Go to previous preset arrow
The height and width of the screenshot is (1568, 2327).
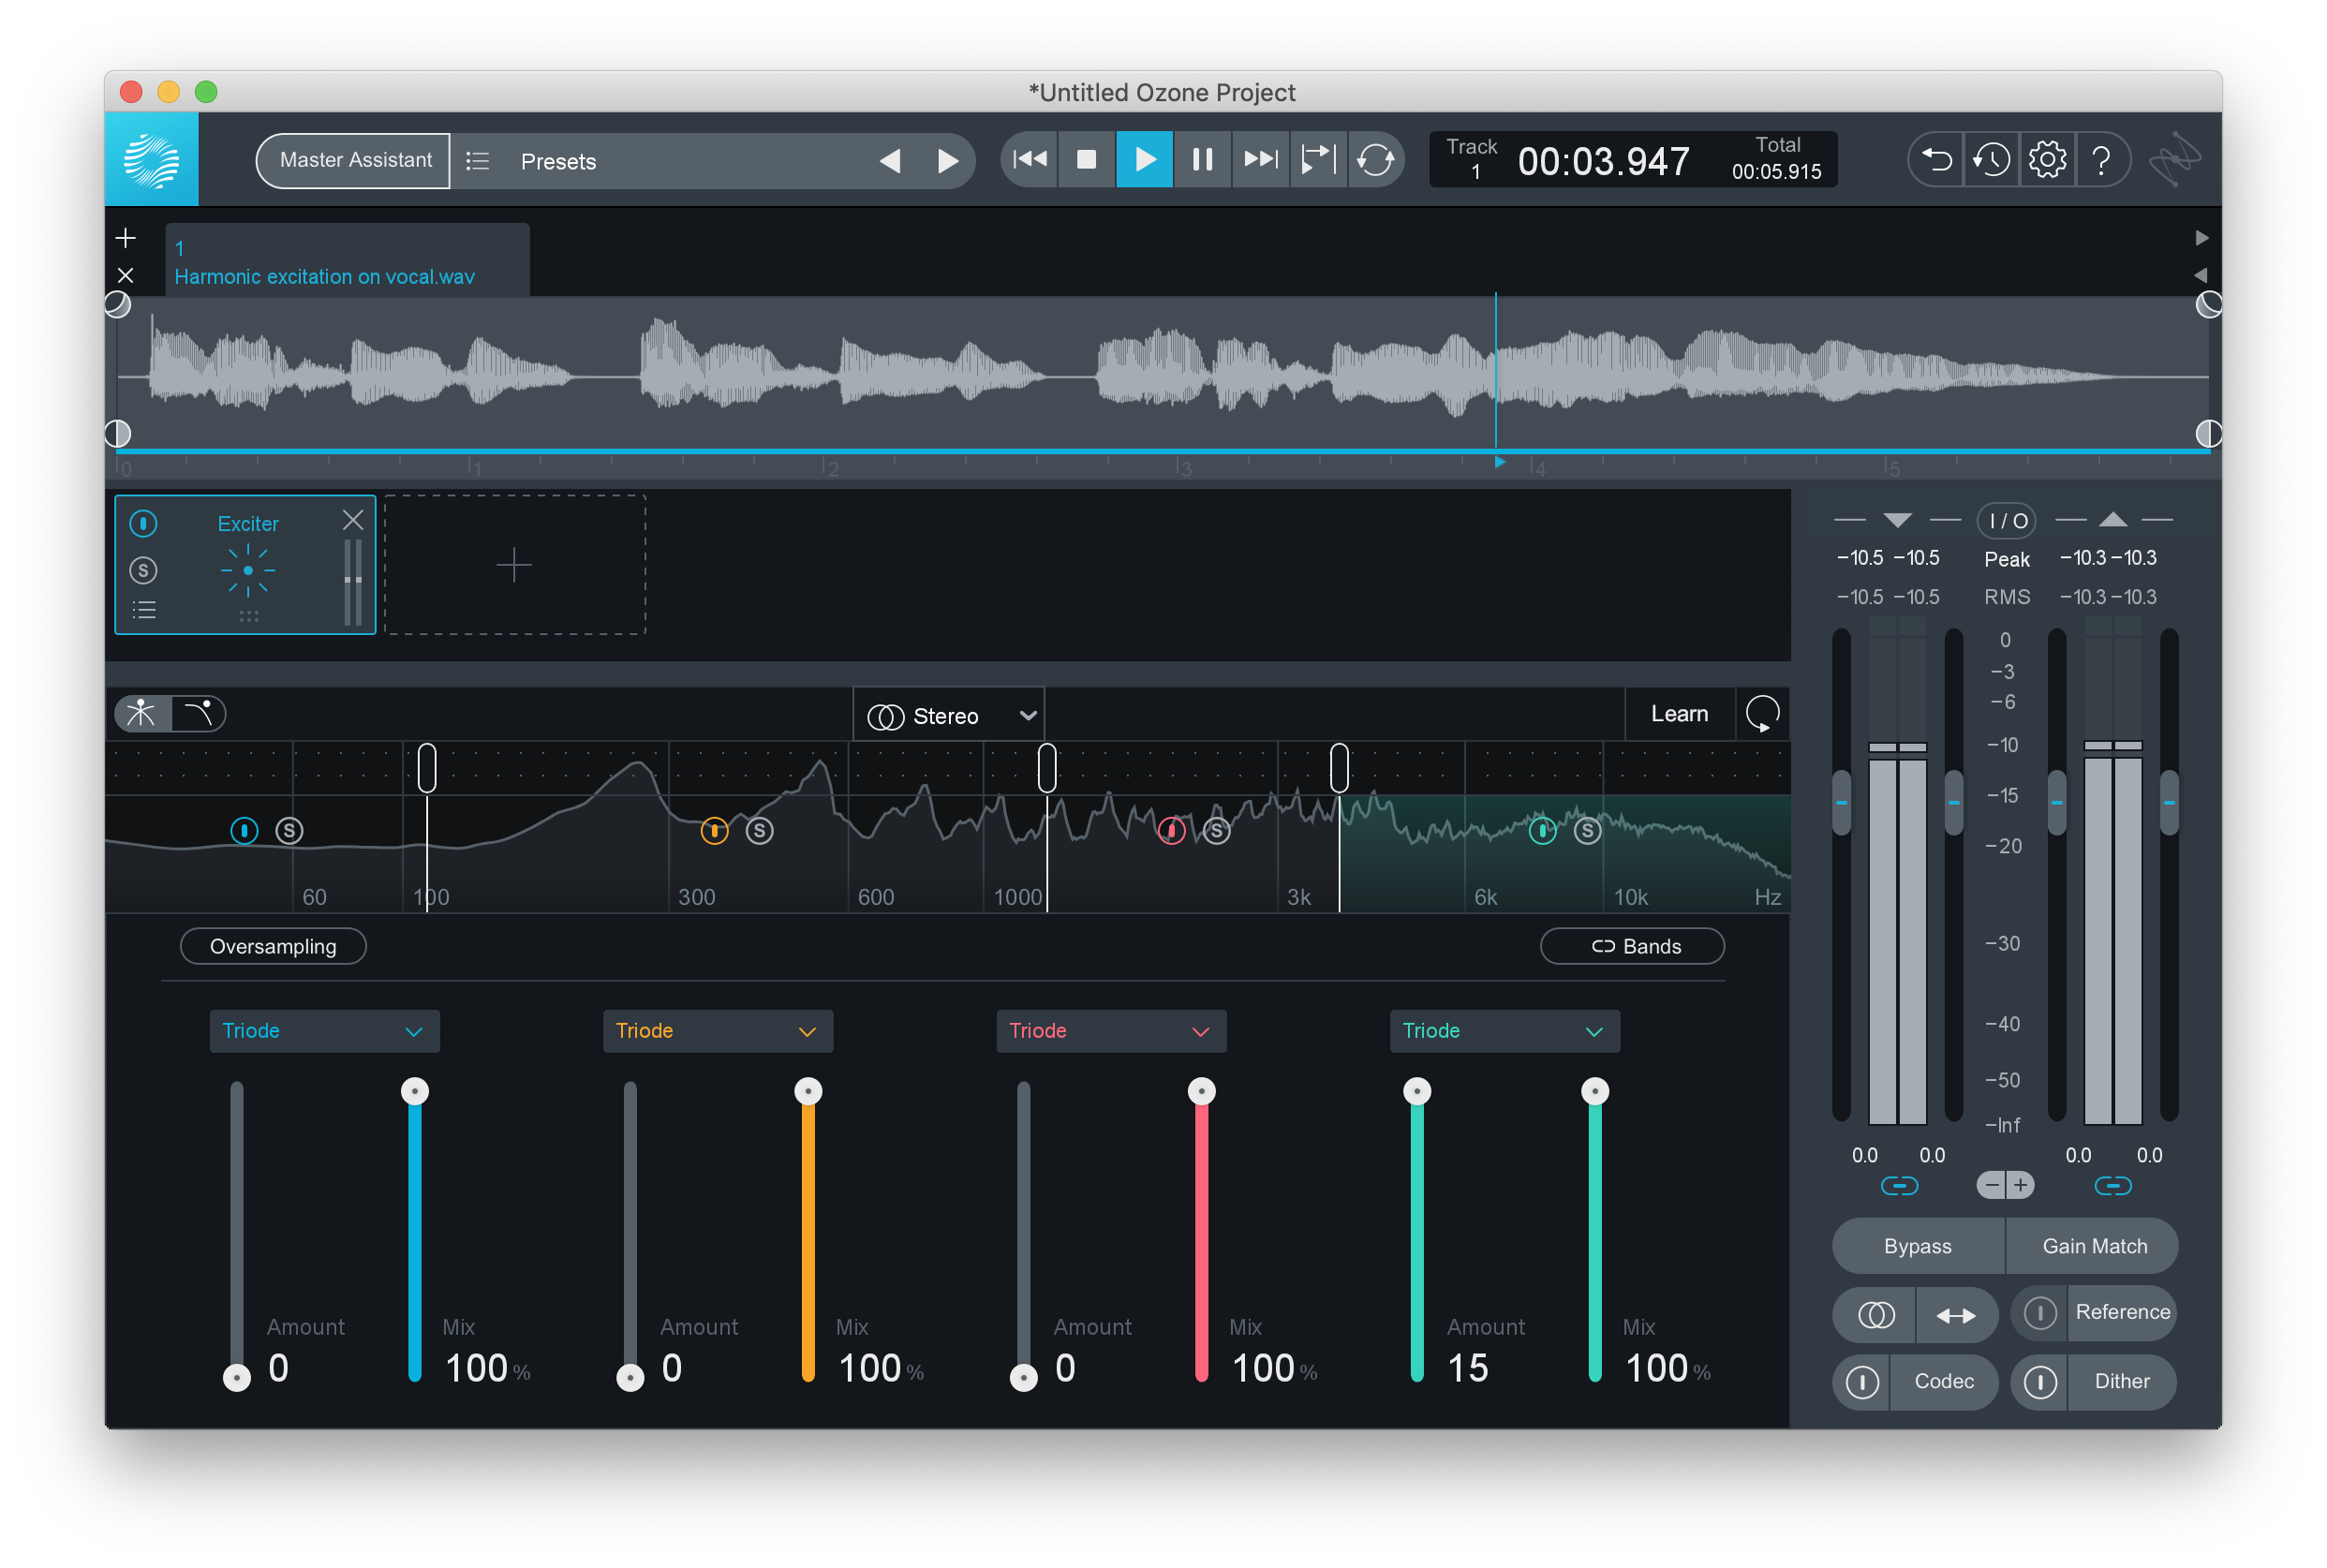click(x=890, y=161)
